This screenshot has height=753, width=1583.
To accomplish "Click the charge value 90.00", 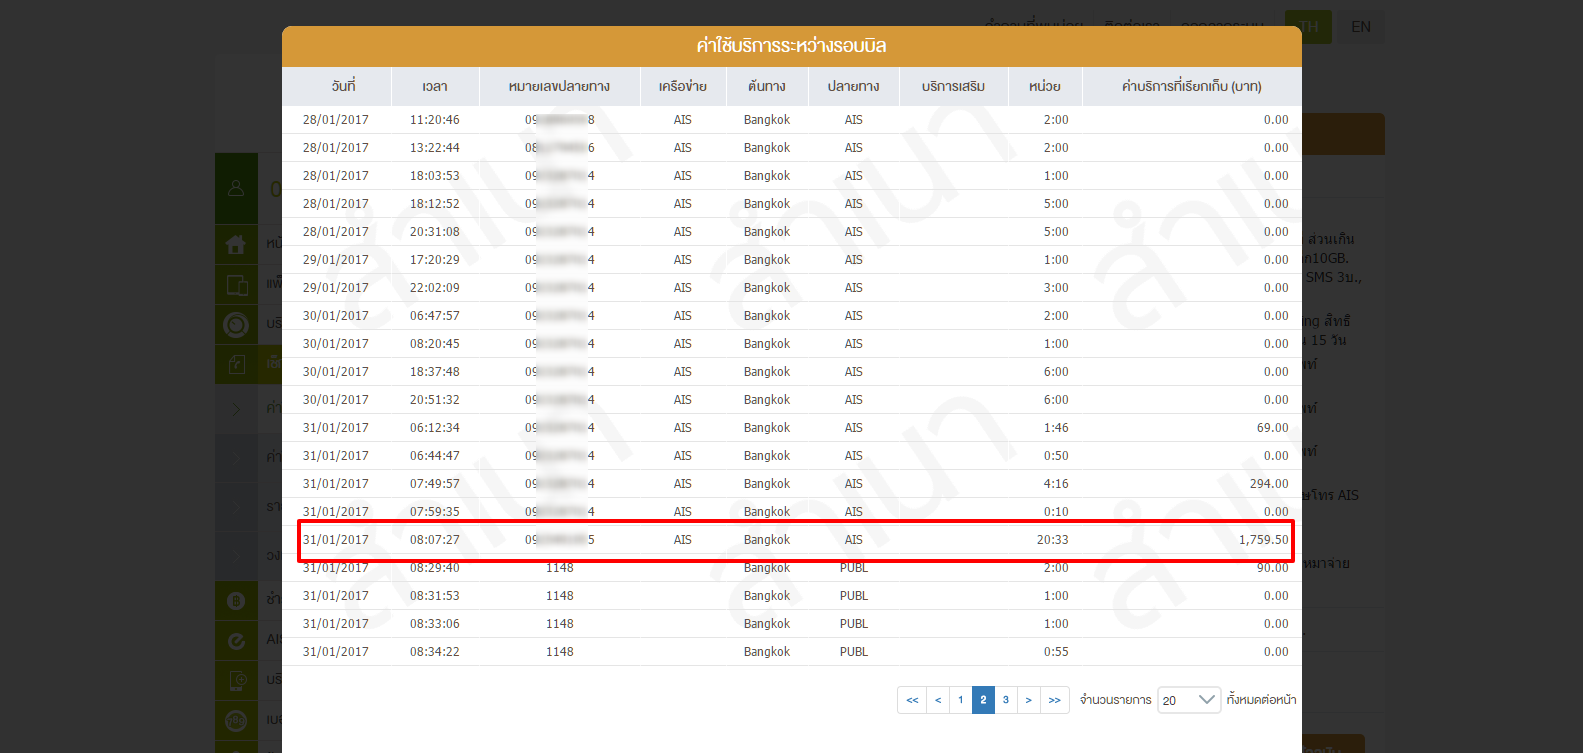I will point(1272,568).
